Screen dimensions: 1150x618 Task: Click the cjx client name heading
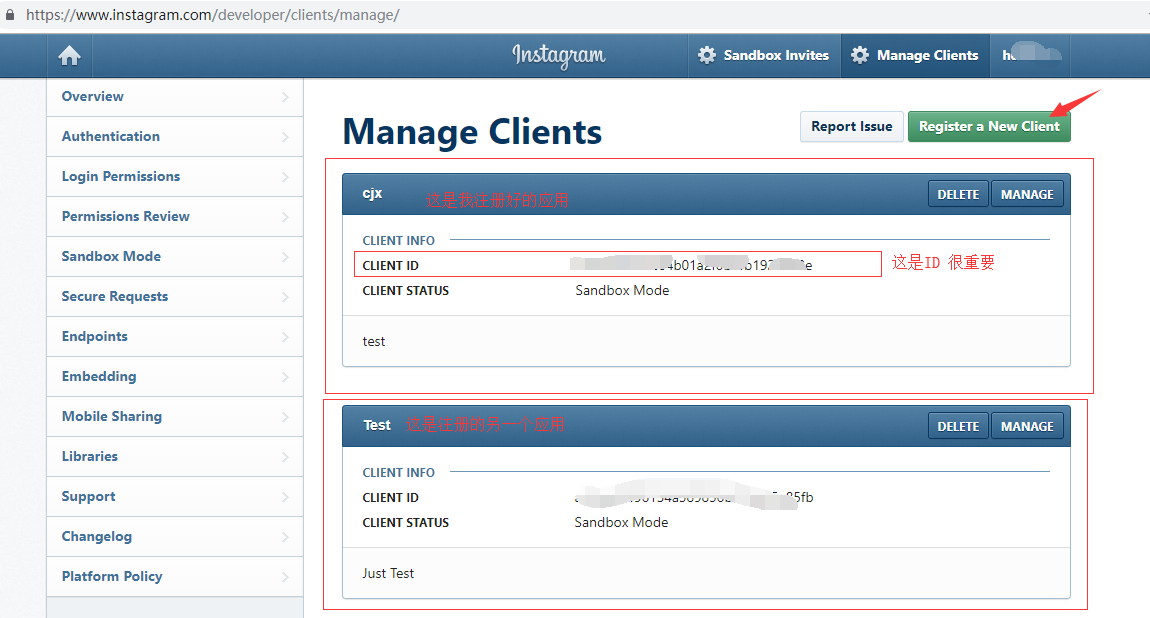(x=373, y=194)
